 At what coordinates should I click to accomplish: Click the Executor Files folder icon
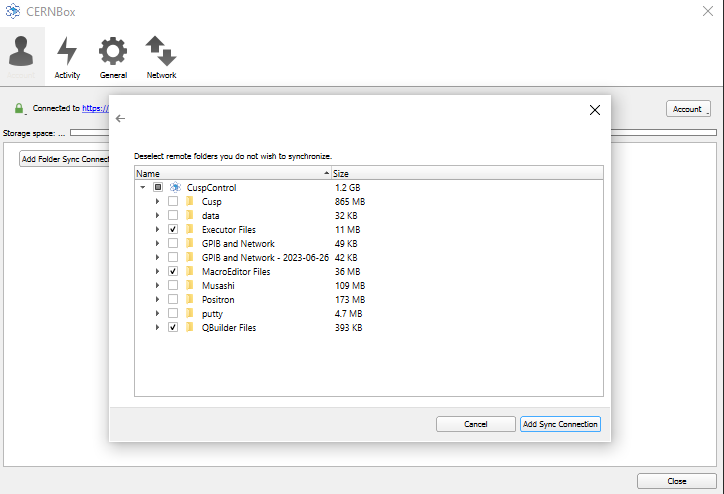189,229
